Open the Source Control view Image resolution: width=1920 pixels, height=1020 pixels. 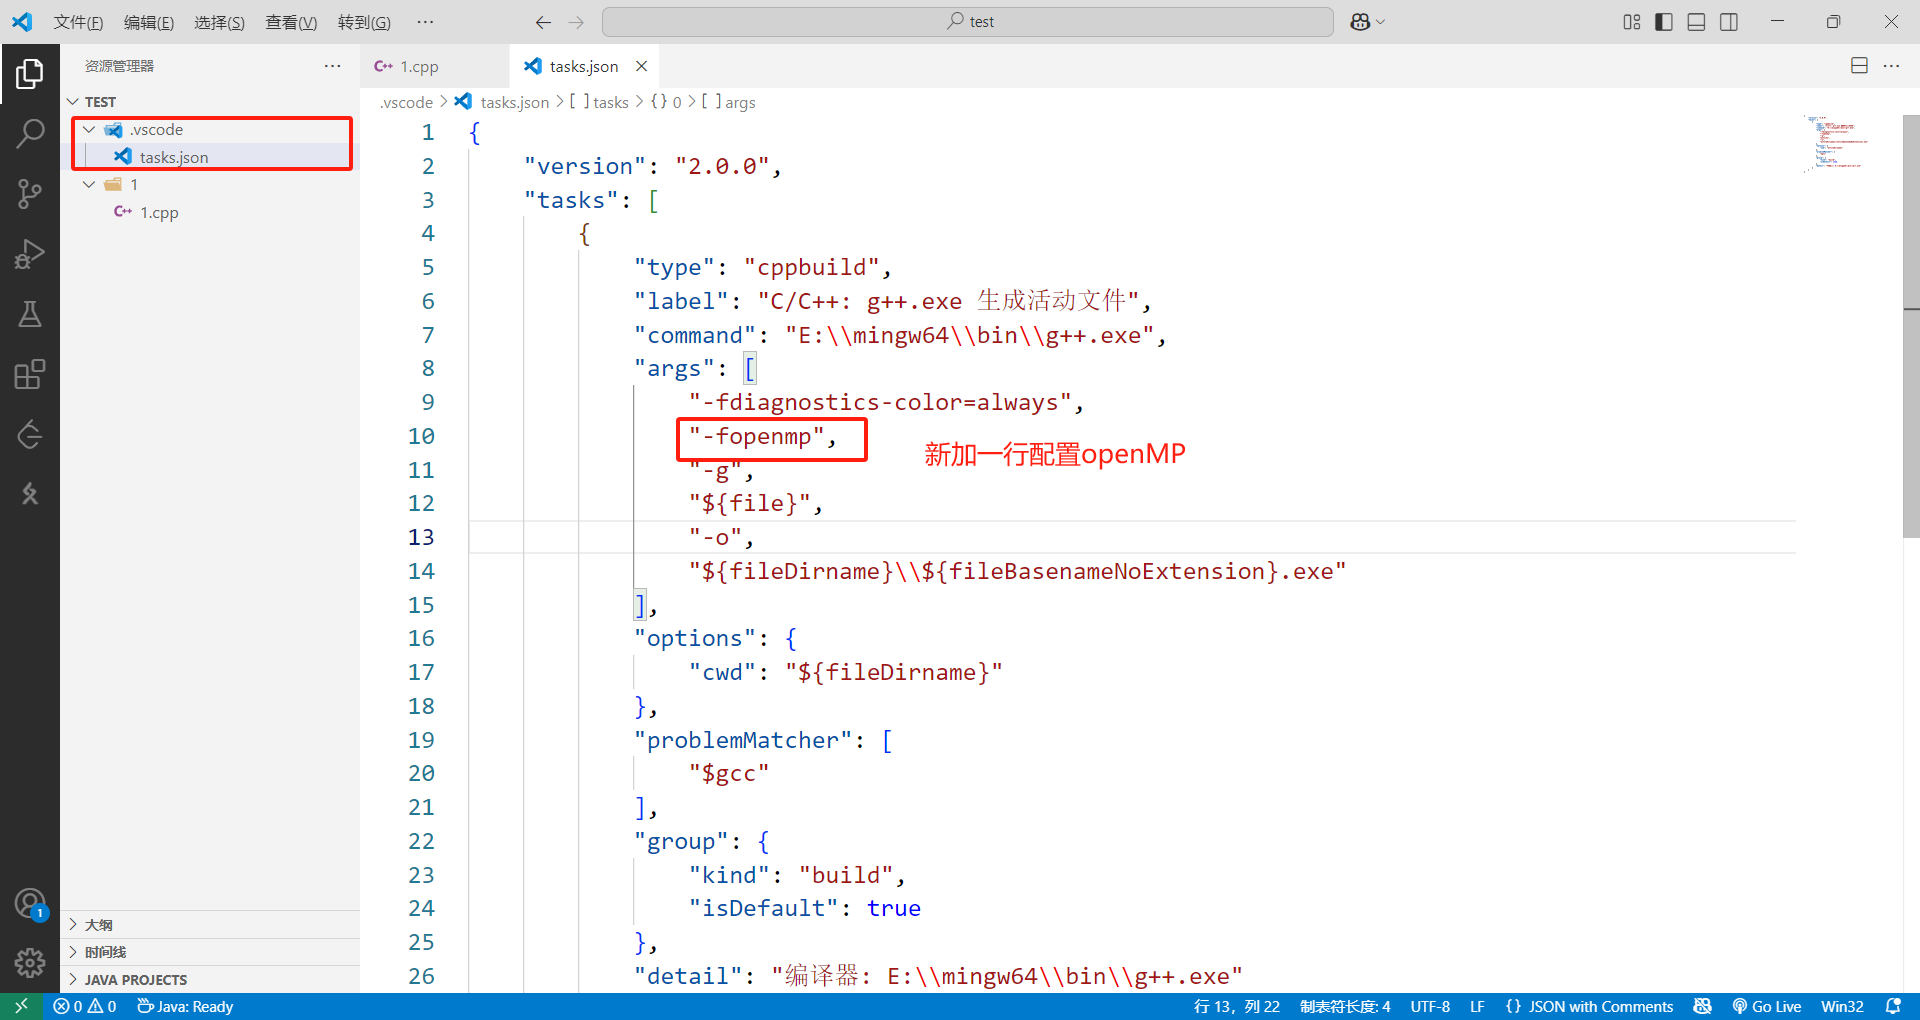30,193
